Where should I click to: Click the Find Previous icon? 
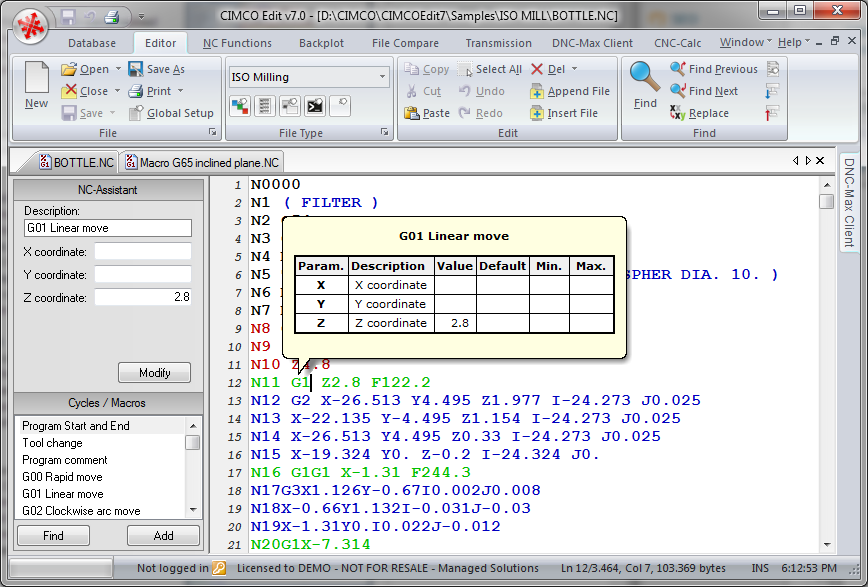pyautogui.click(x=677, y=69)
